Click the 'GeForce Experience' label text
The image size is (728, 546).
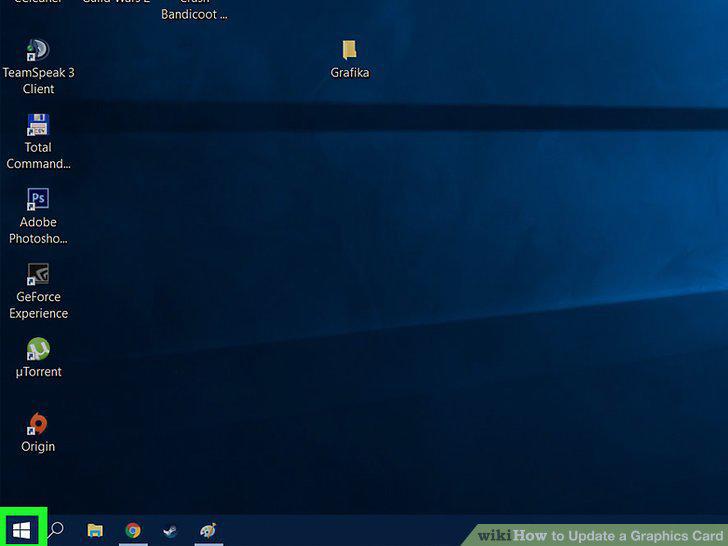pyautogui.click(x=38, y=305)
